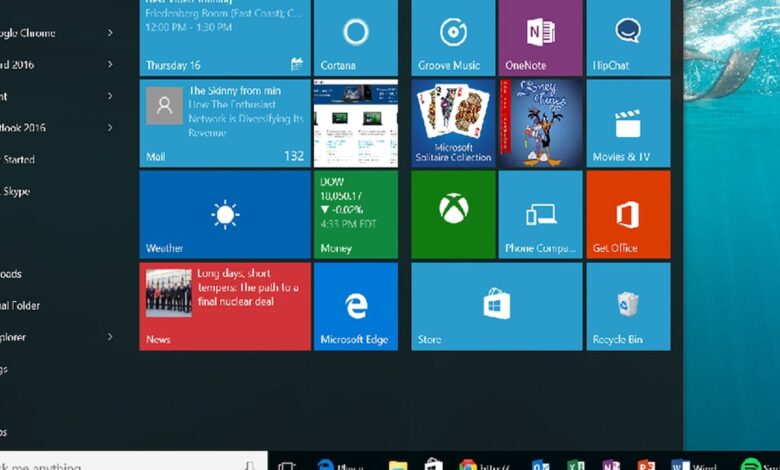Open the Money tile showing DOW

[x=356, y=215]
